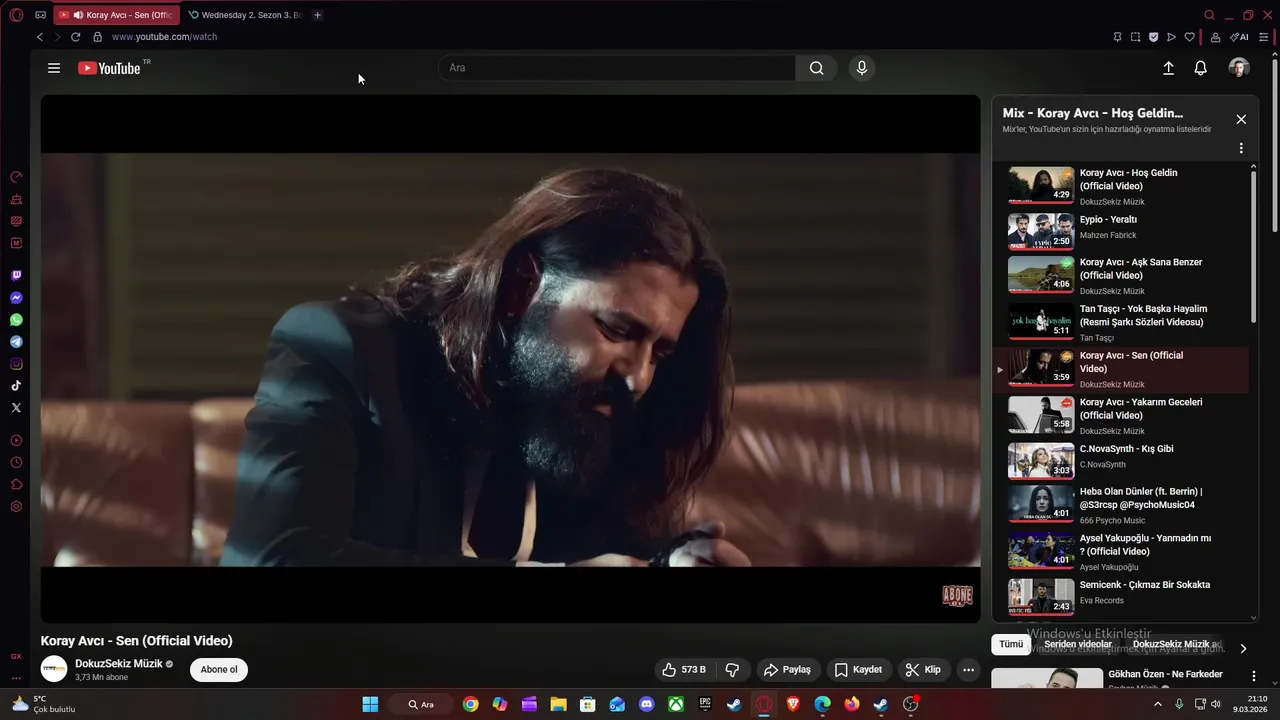This screenshot has width=1280, height=720.
Task: Open the YouTube account avatar menu
Action: pyautogui.click(x=1239, y=68)
